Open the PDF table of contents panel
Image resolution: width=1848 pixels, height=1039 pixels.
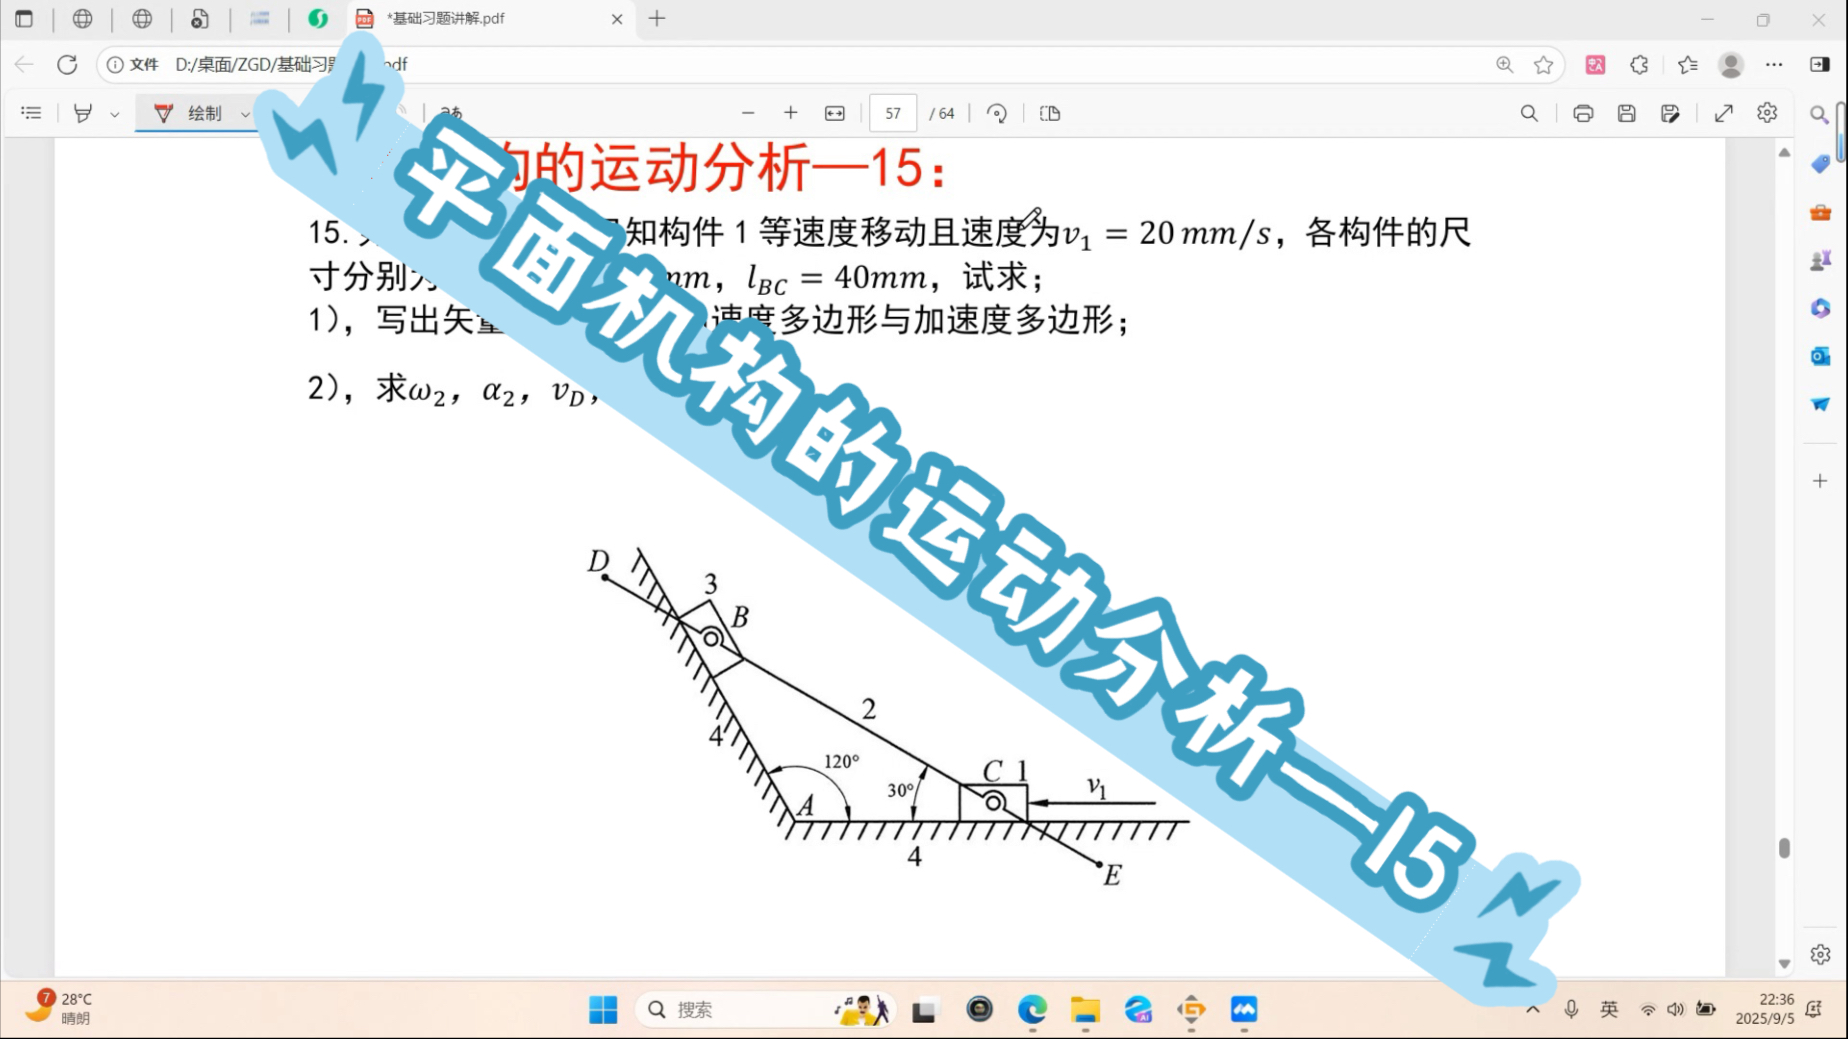[31, 113]
